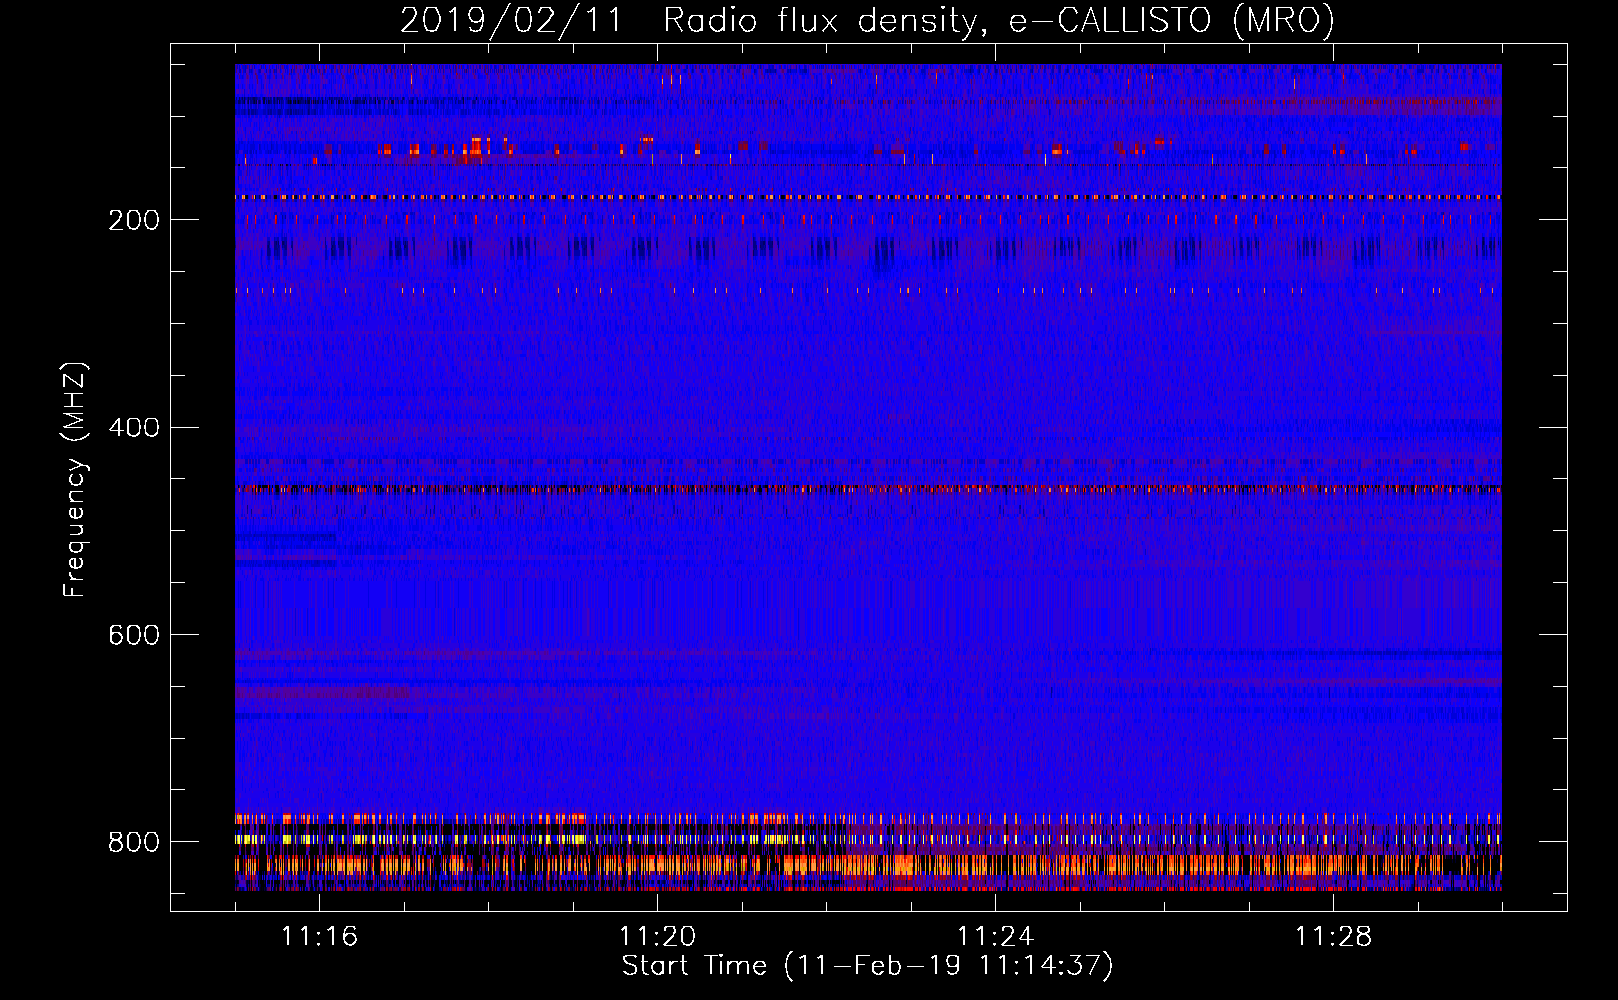Image resolution: width=1618 pixels, height=1000 pixels.
Task: Click the 400 frequency tick label
Action: tap(134, 428)
